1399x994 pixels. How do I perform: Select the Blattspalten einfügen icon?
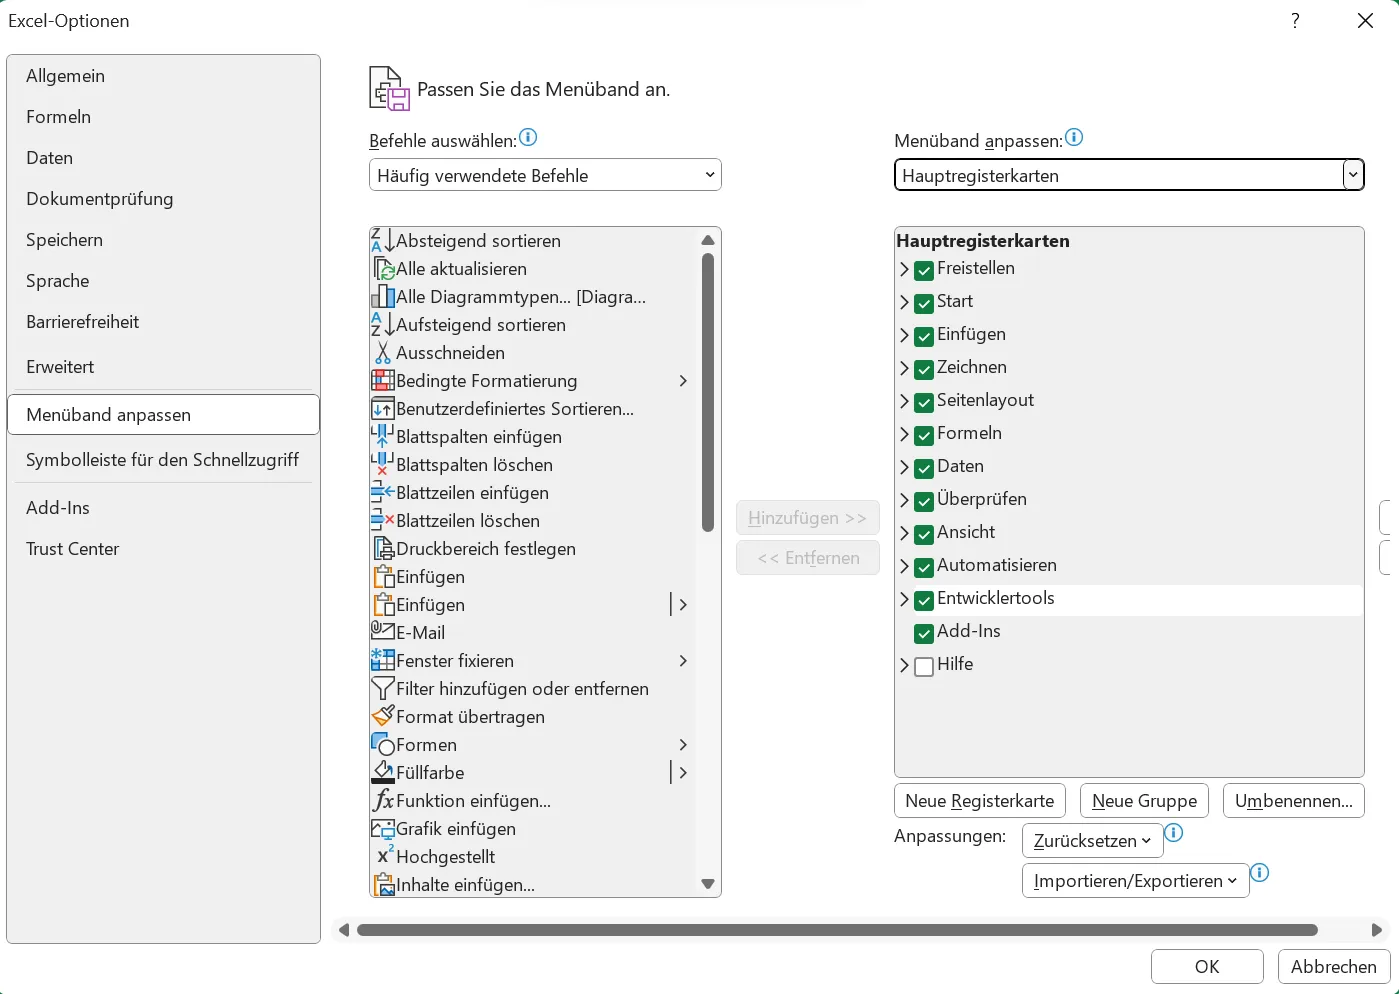point(383,437)
